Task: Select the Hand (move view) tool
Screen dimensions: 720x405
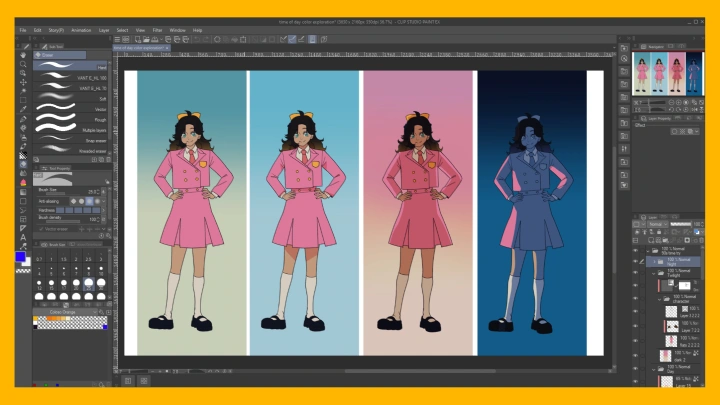Action: click(23, 55)
